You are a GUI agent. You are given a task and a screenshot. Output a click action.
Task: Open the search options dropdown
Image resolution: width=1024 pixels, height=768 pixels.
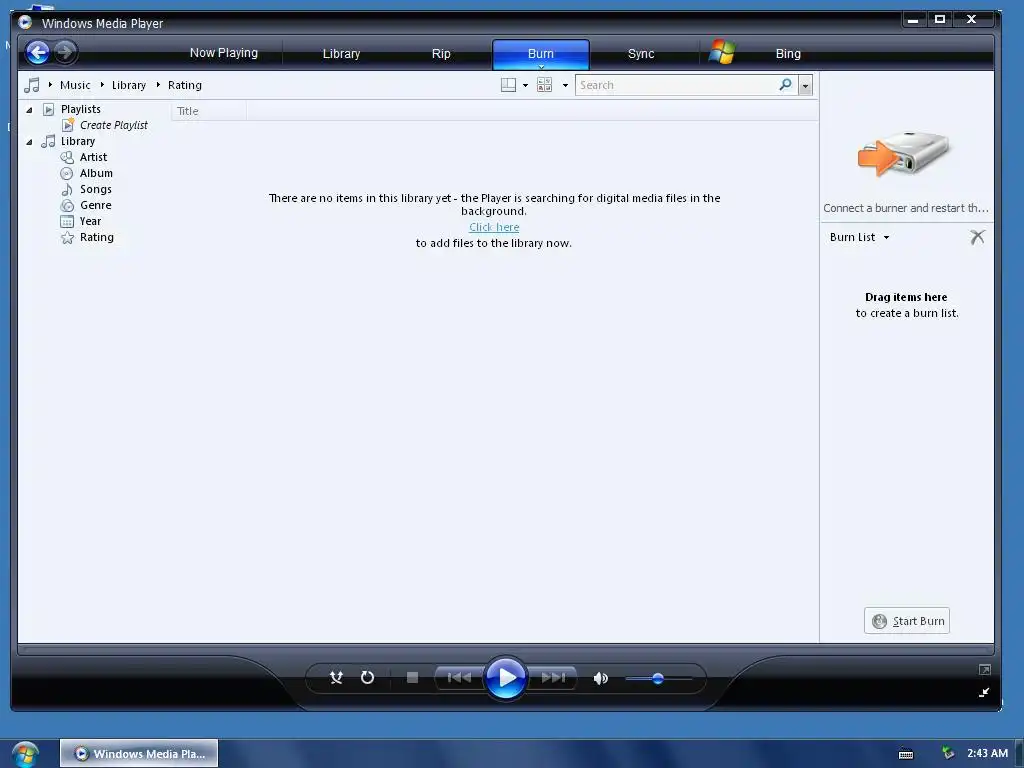point(805,85)
